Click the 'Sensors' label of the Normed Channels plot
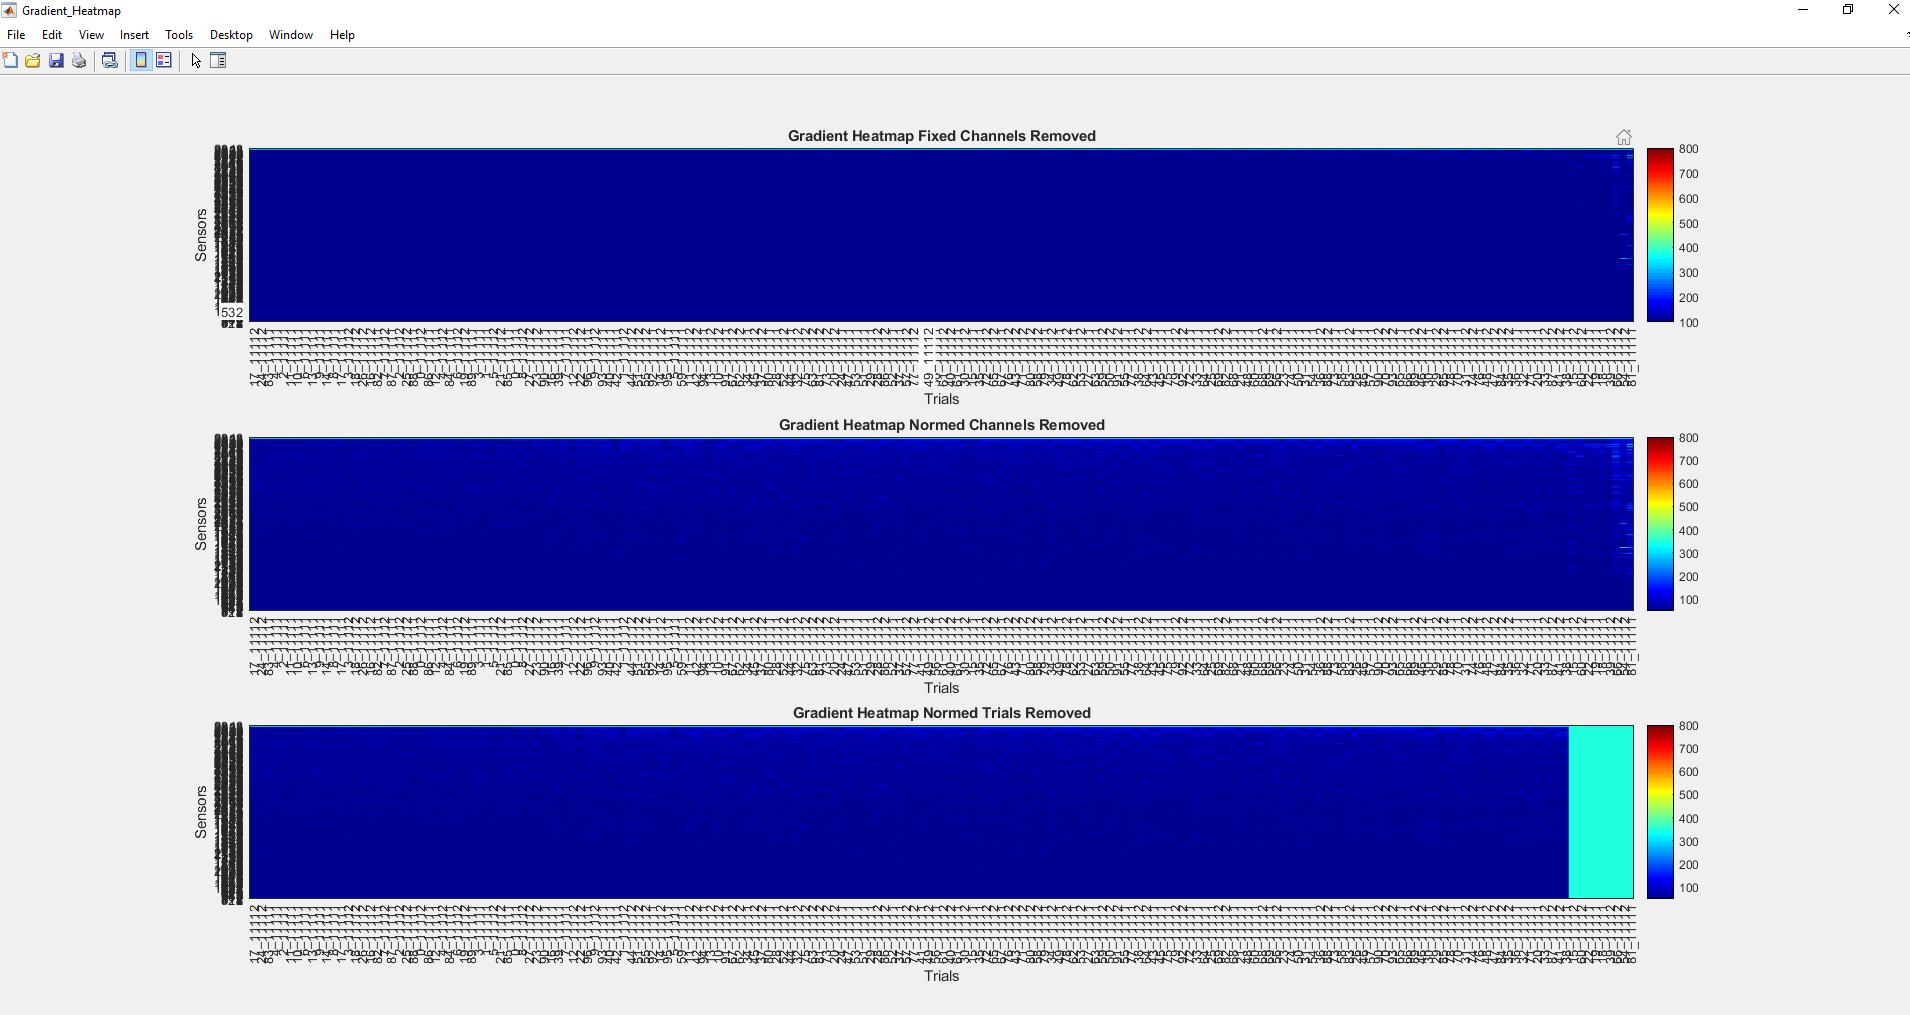 (201, 524)
